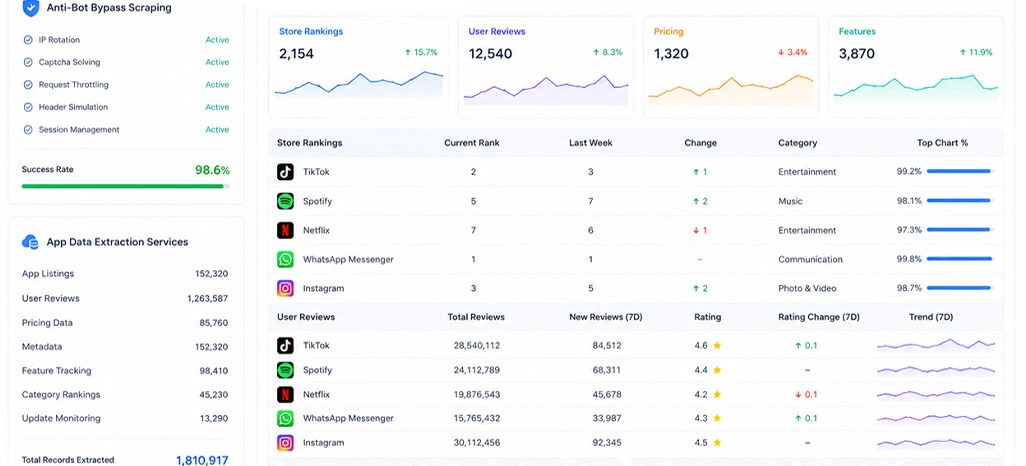Screen dimensions: 1026x466
Task: Click the check icon beside Session Management
Action: [x=27, y=130]
